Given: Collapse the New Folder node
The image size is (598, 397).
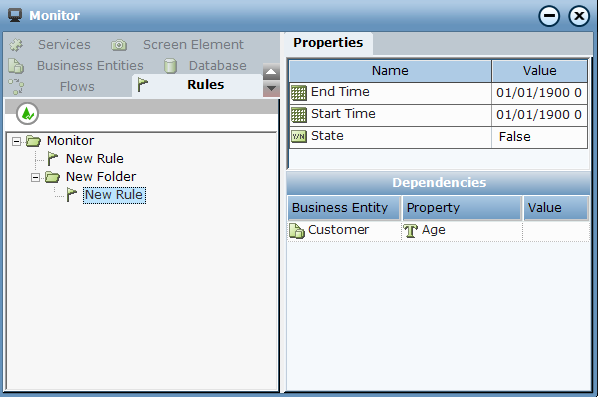Looking at the screenshot, I should [35, 177].
